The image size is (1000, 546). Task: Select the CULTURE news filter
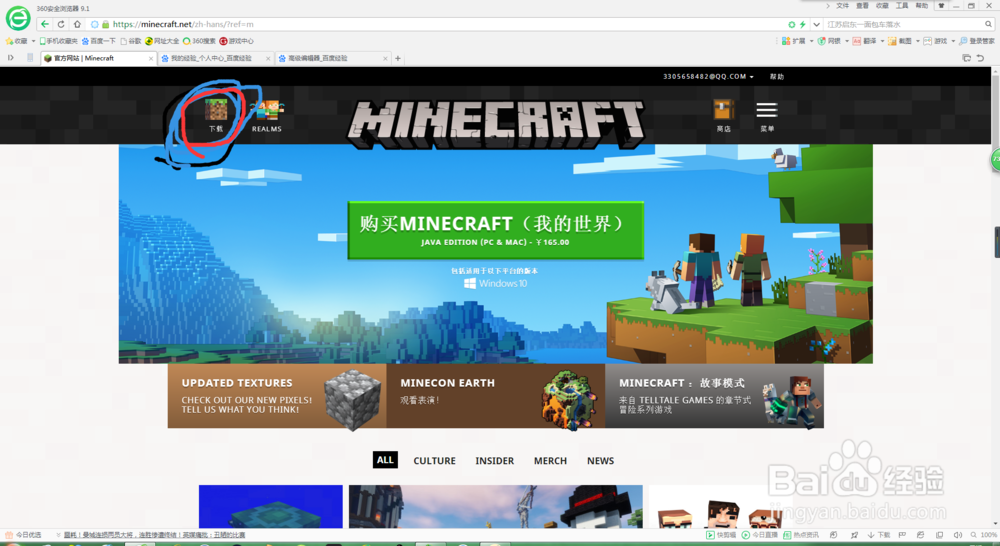point(434,461)
